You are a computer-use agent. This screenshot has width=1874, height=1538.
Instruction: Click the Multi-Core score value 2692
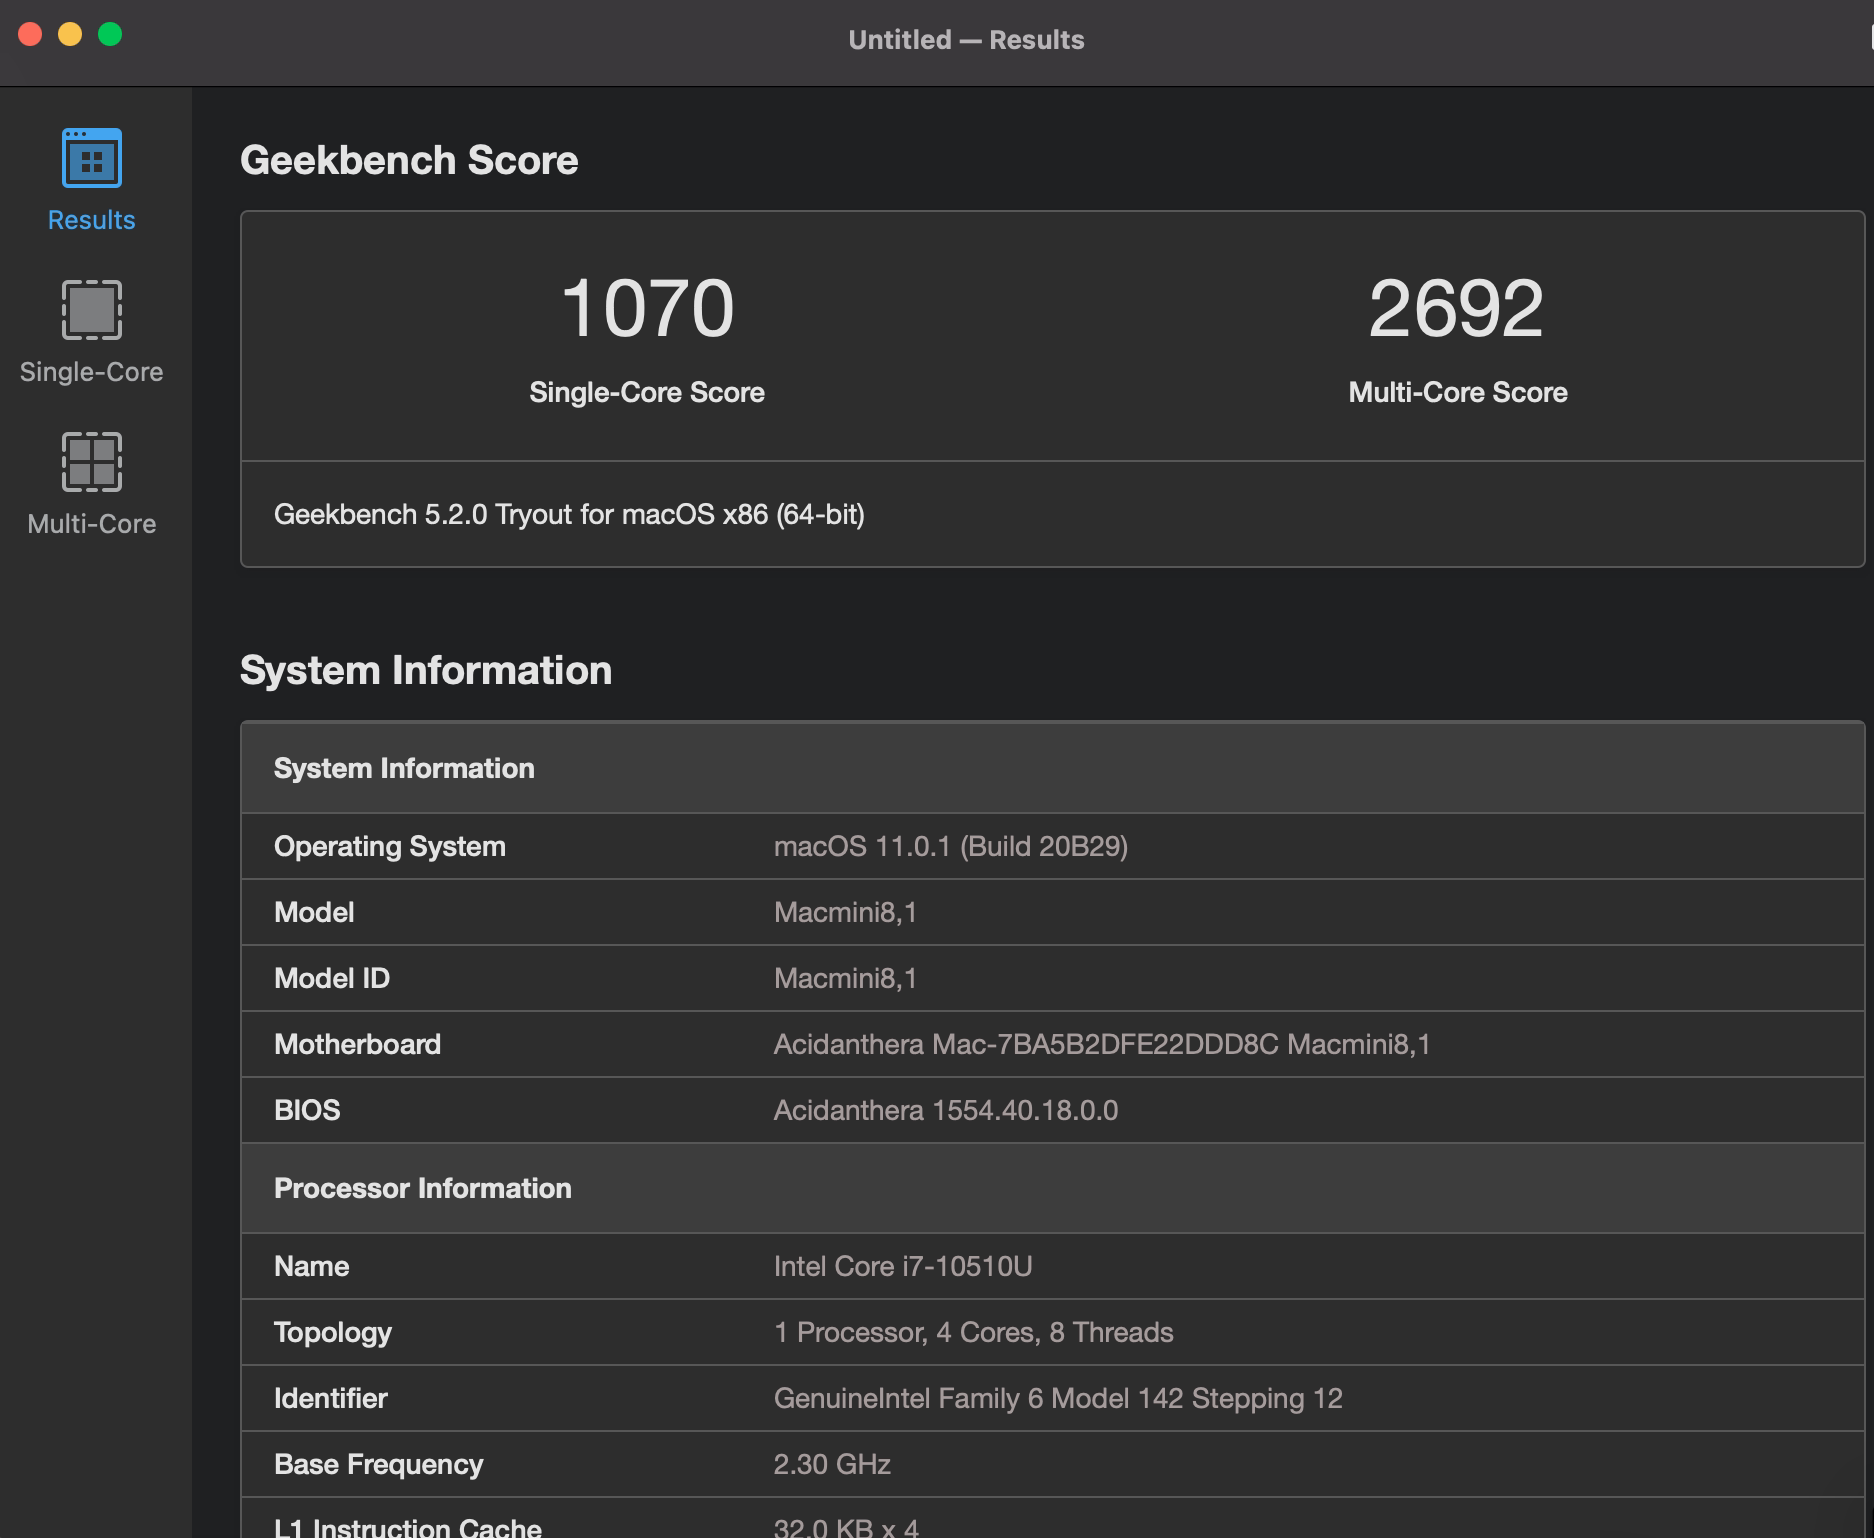pyautogui.click(x=1456, y=308)
